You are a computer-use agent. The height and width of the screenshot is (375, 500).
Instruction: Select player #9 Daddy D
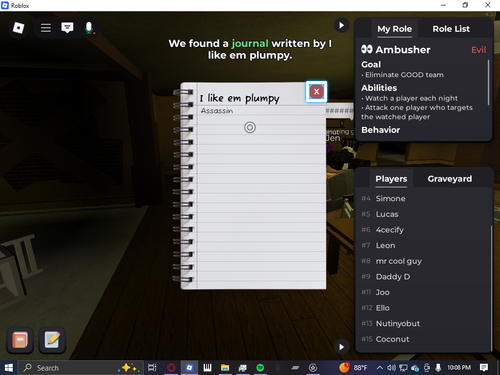(423, 277)
